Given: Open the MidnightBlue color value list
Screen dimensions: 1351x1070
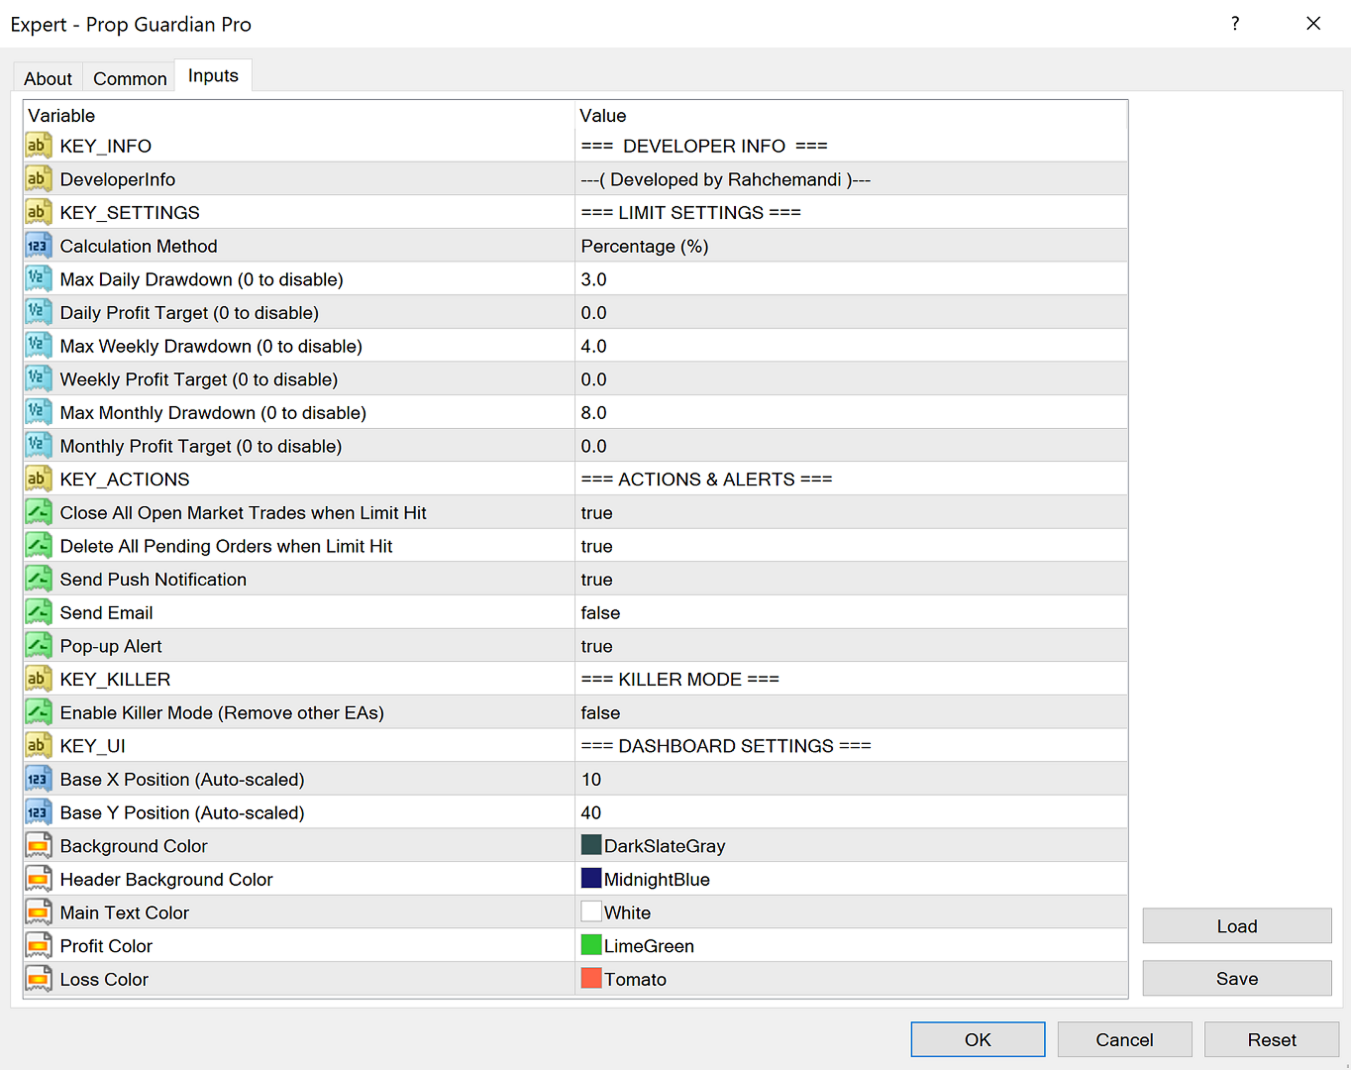Looking at the screenshot, I should 851,879.
